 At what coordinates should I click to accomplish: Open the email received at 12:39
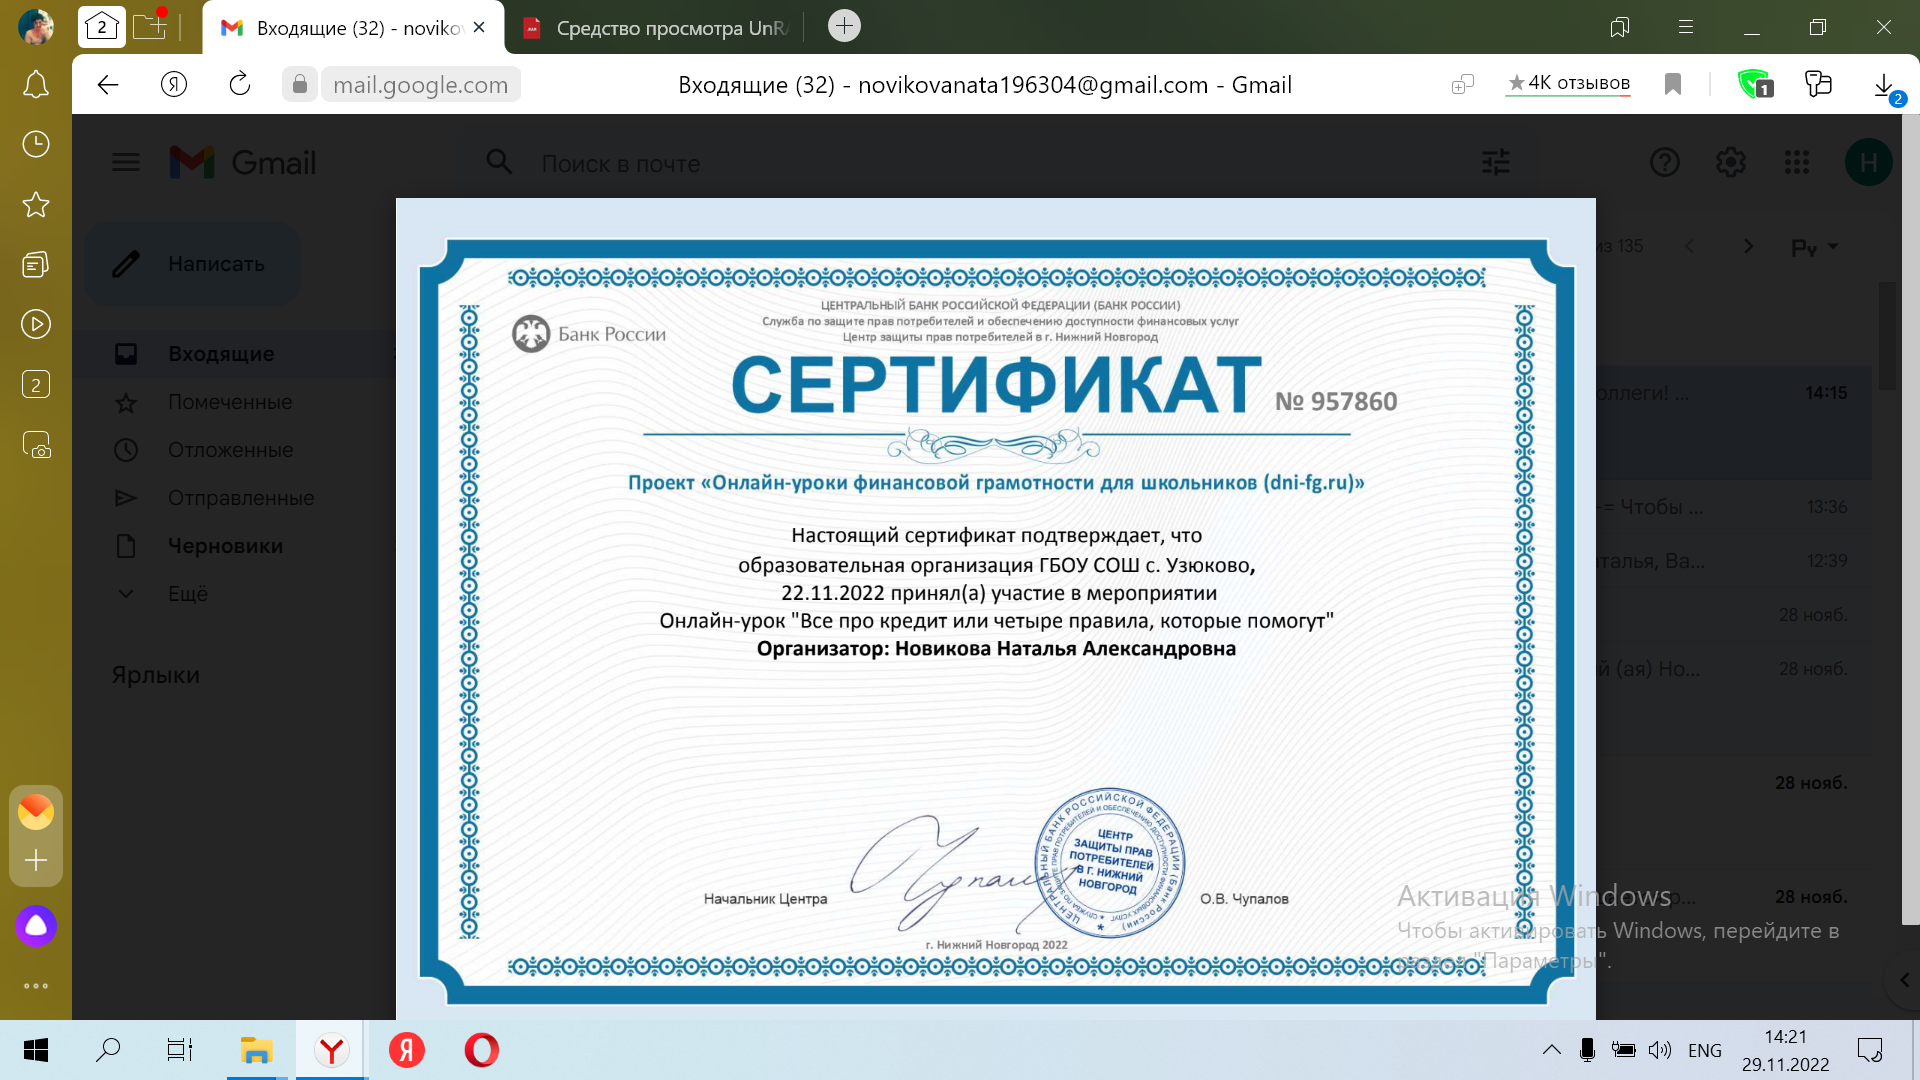pos(1734,561)
